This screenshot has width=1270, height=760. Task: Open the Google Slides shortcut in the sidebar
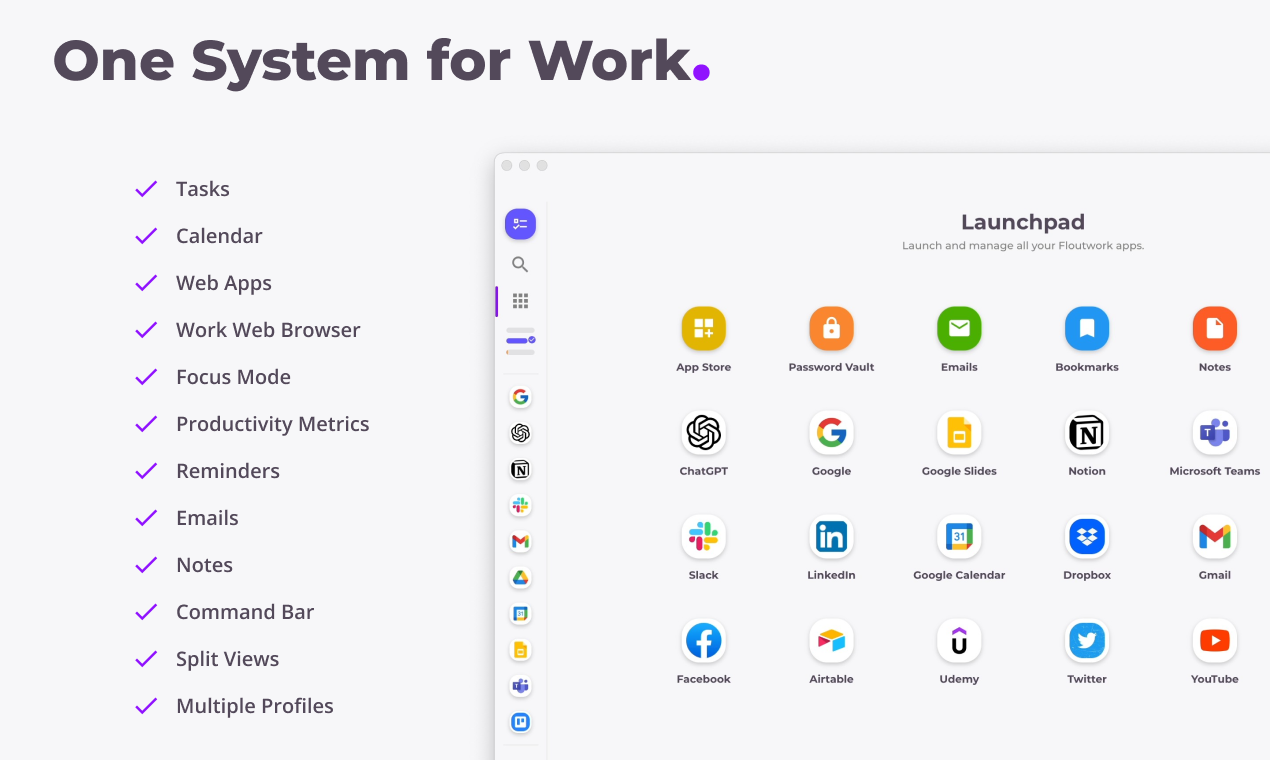[x=520, y=649]
